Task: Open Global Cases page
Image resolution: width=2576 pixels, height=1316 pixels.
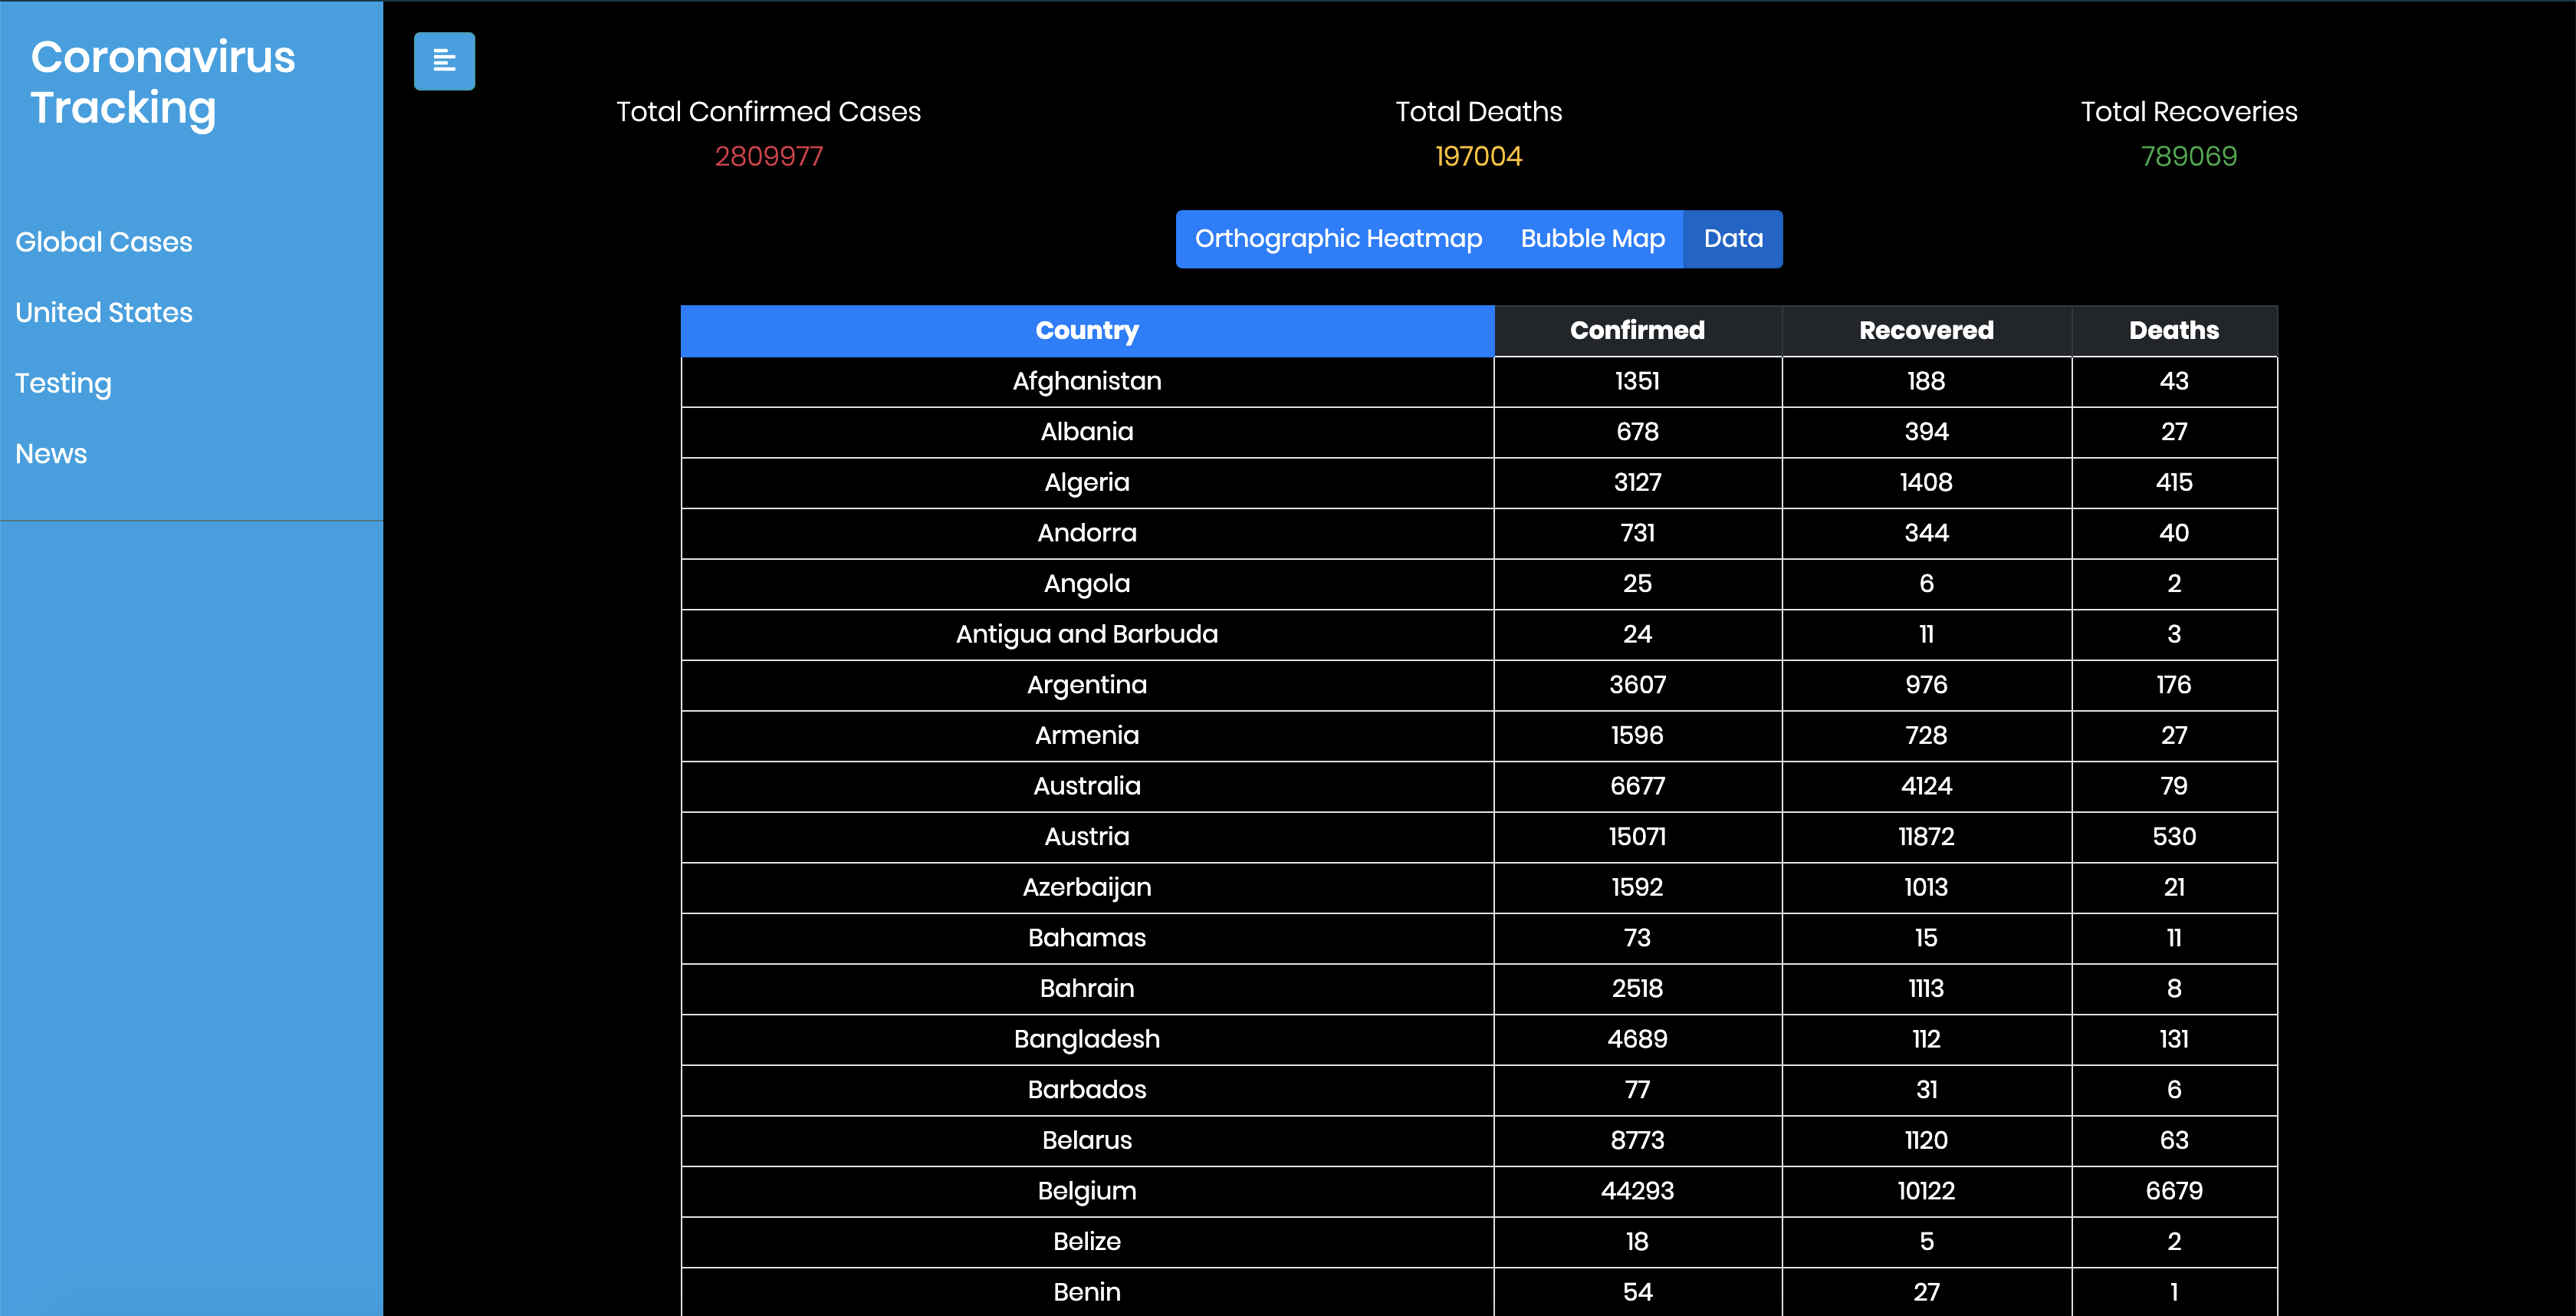Action: click(x=103, y=242)
